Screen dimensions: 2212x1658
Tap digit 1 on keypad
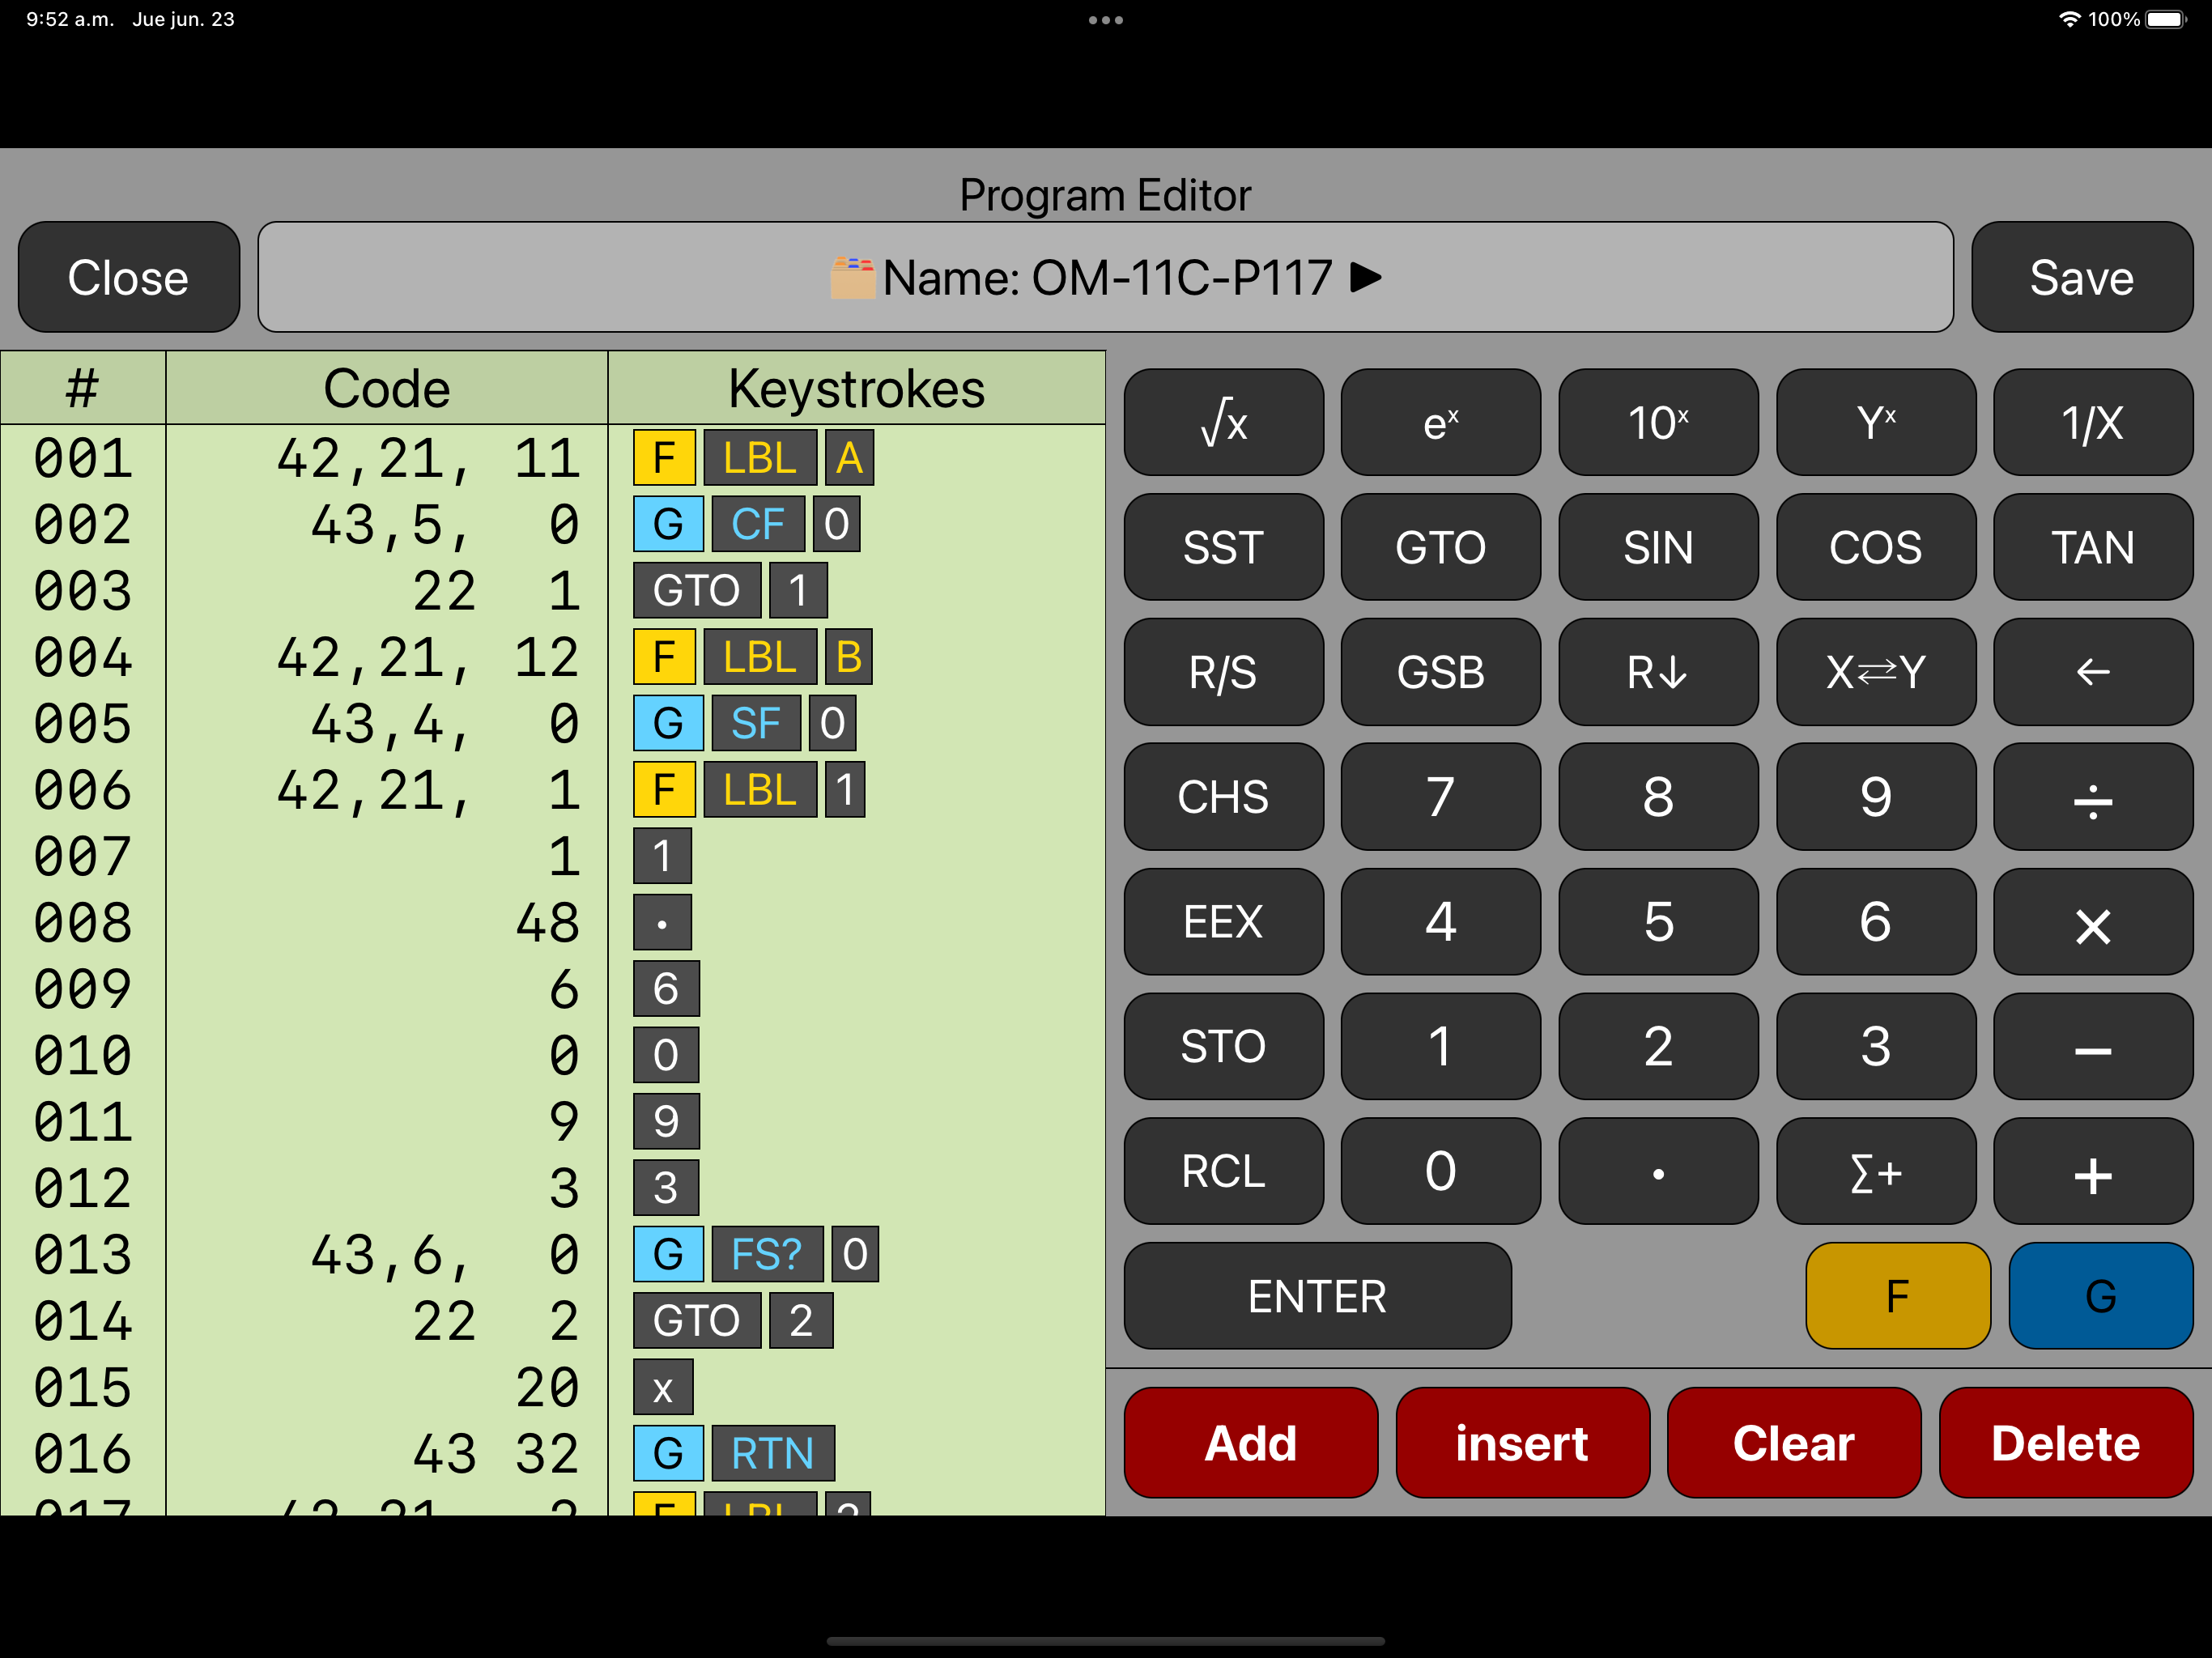point(1440,1046)
